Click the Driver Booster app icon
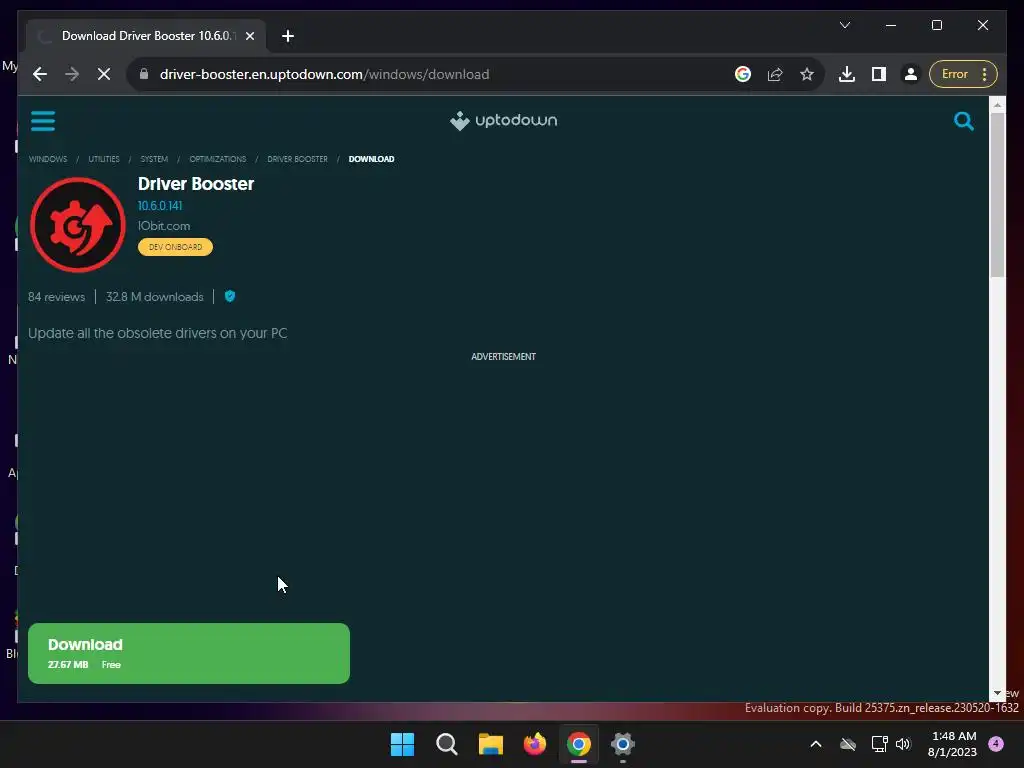The image size is (1024, 768). (78, 225)
